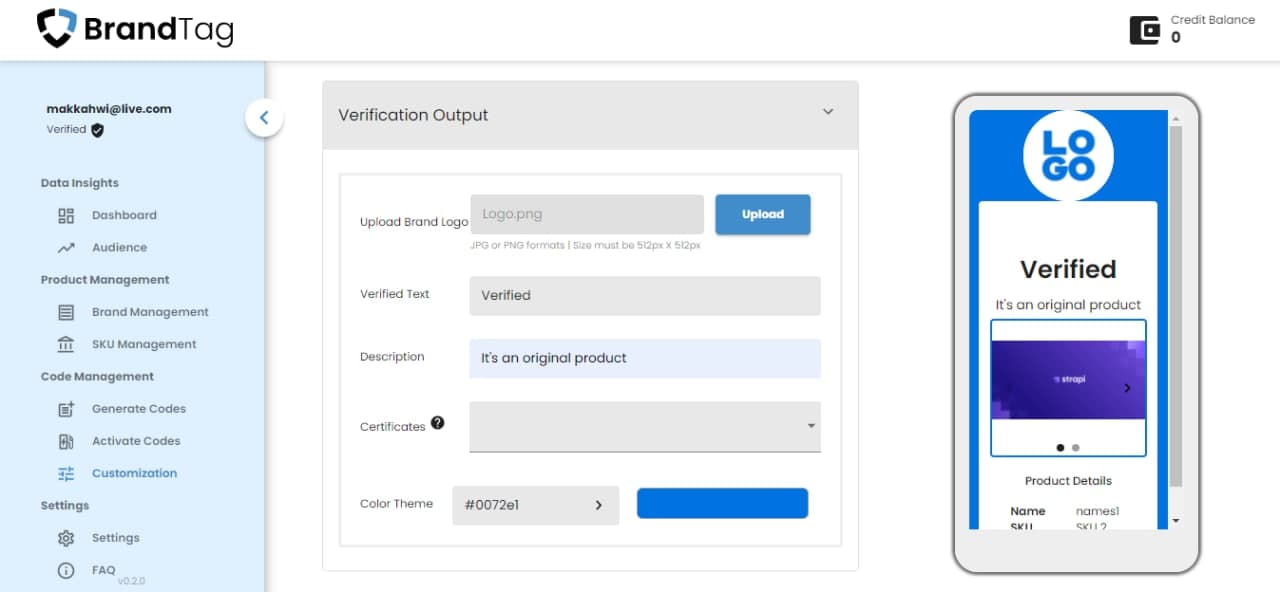
Task: Click the JPG or PNG formats hint text
Action: pyautogui.click(x=585, y=245)
